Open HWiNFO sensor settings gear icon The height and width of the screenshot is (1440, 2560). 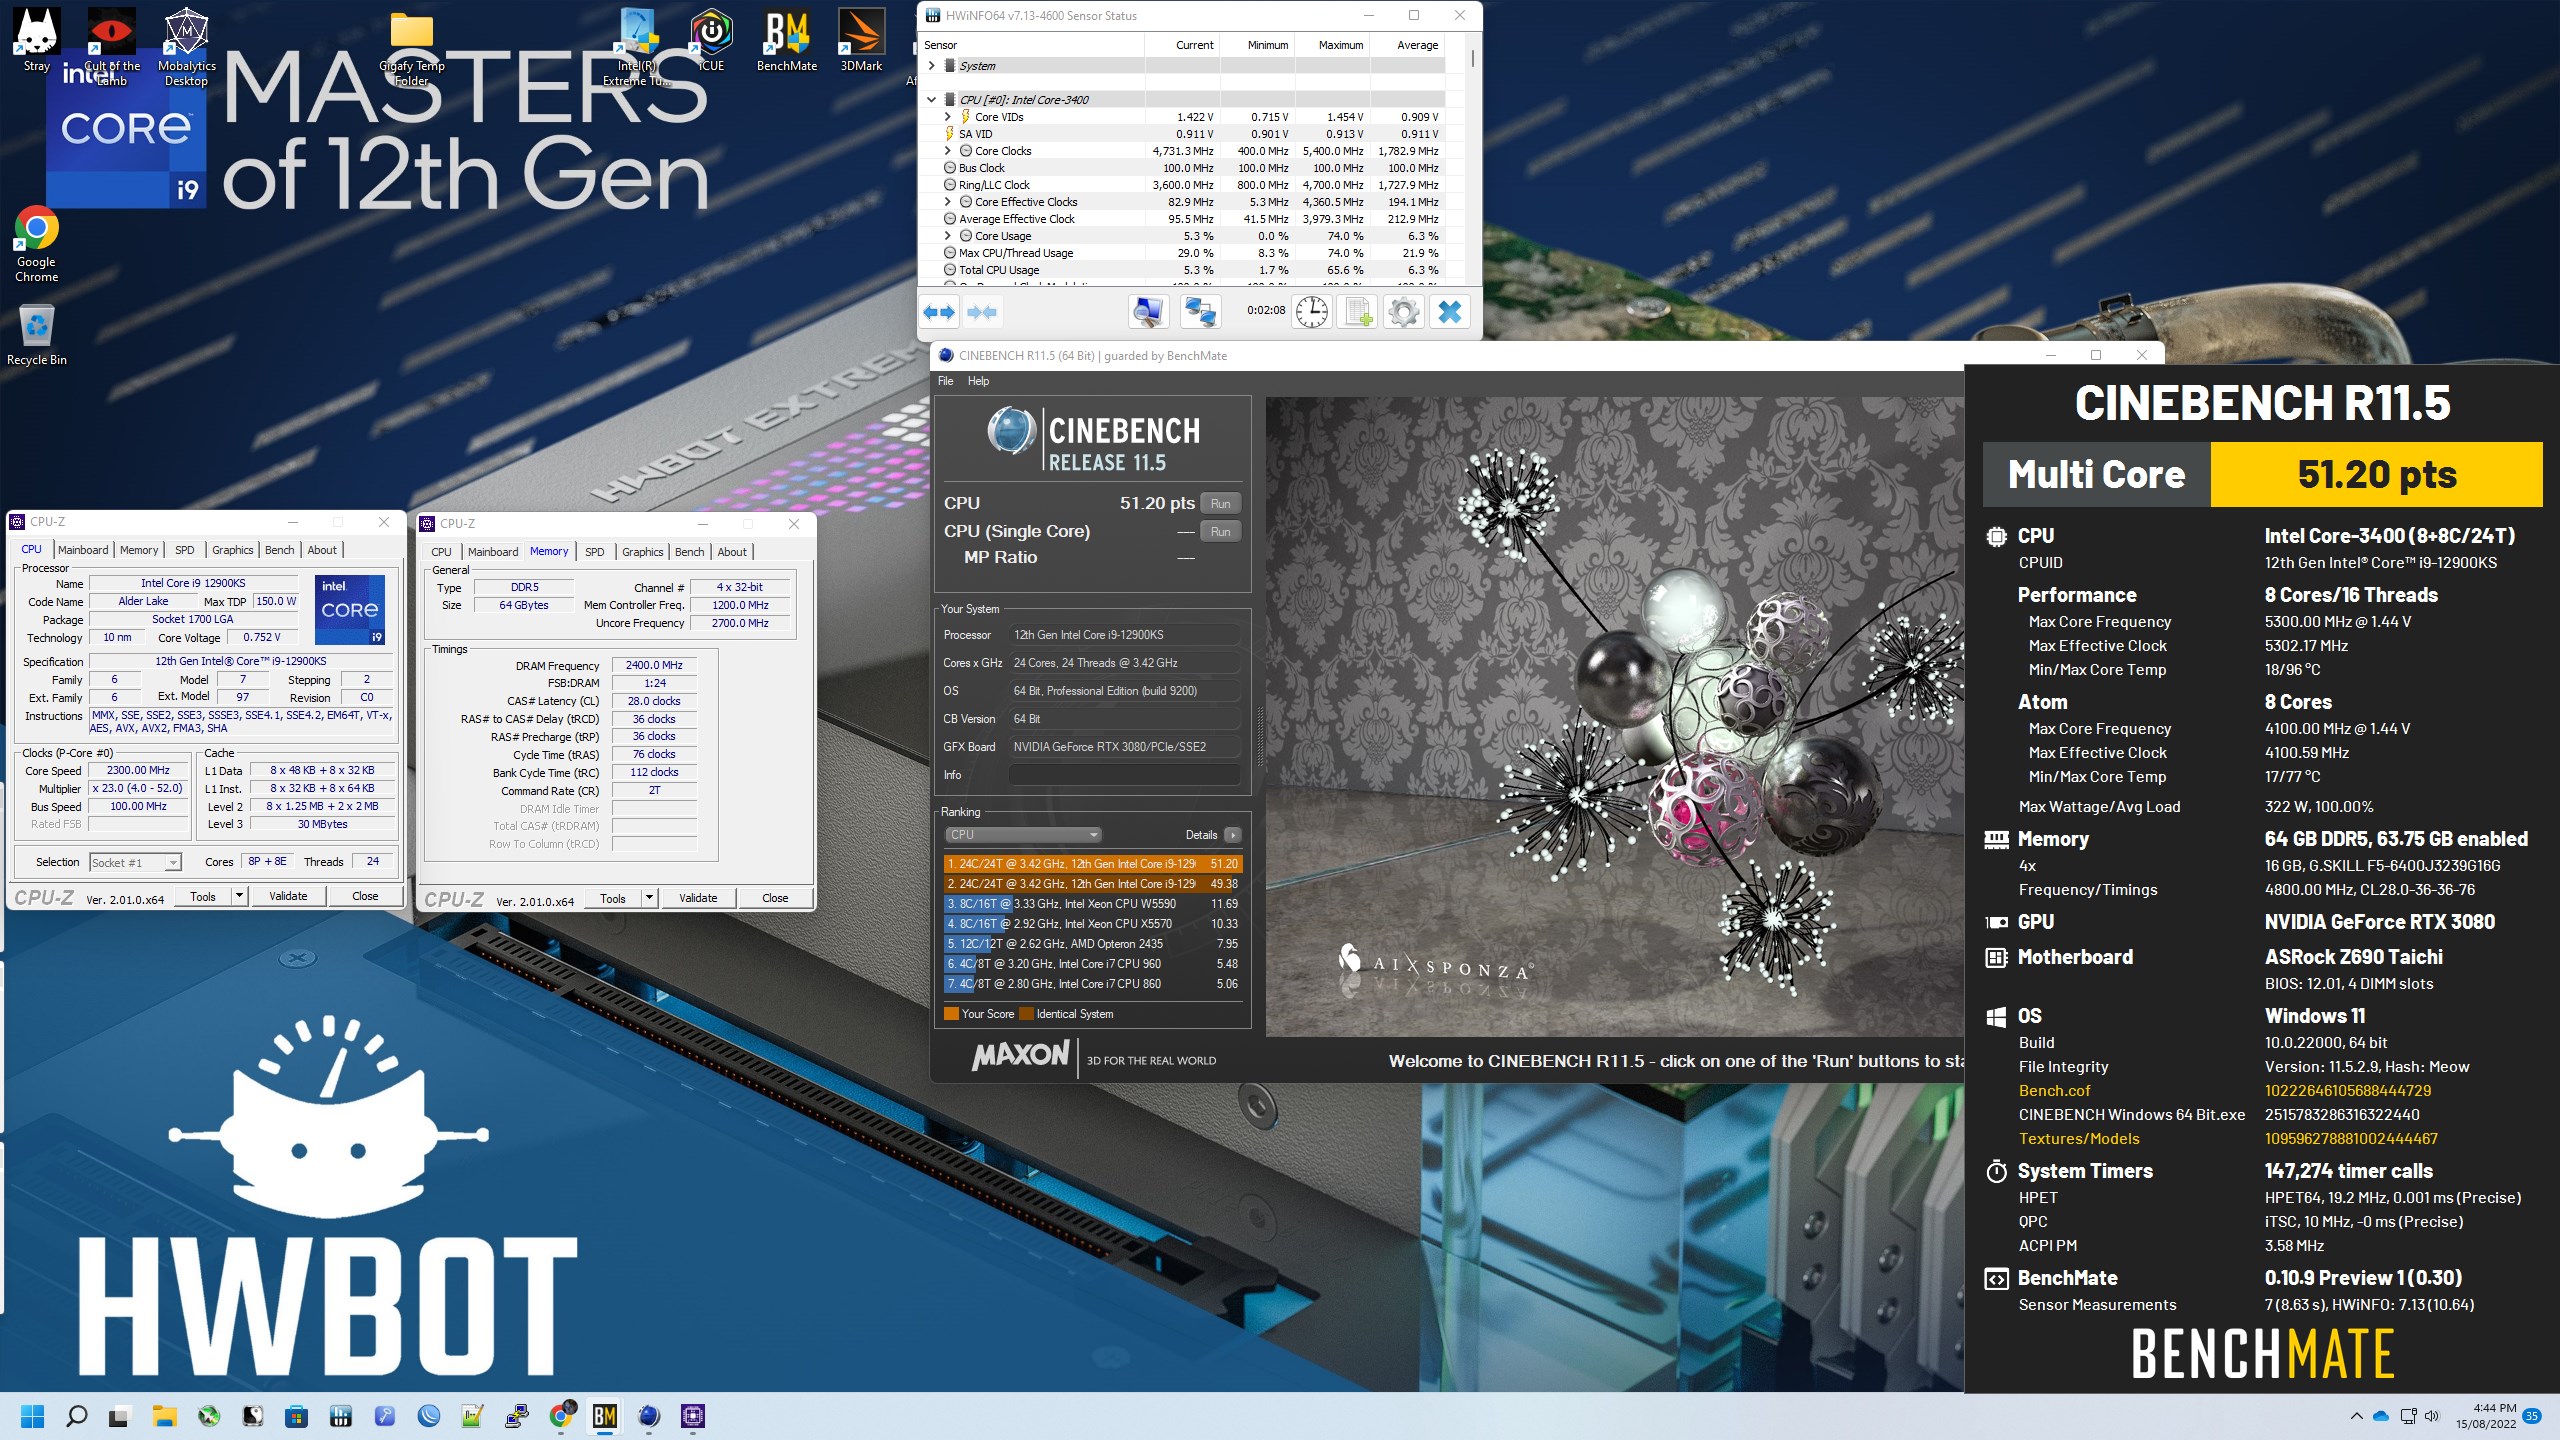tap(1403, 312)
